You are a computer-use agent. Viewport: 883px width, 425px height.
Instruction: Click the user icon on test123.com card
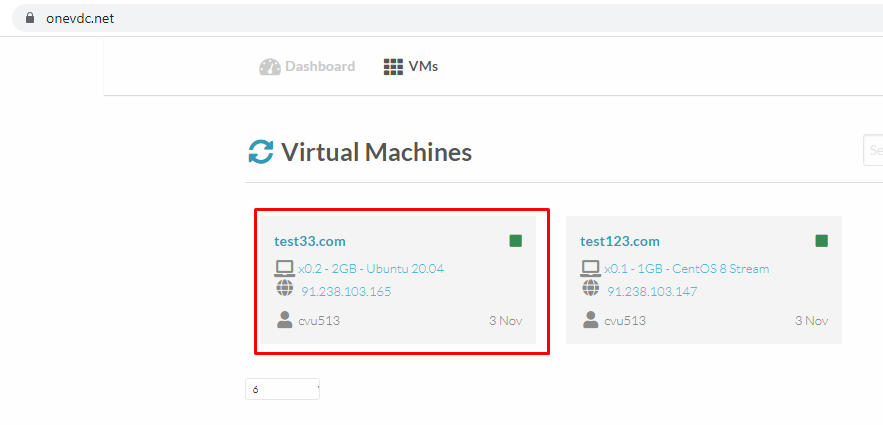pos(590,320)
